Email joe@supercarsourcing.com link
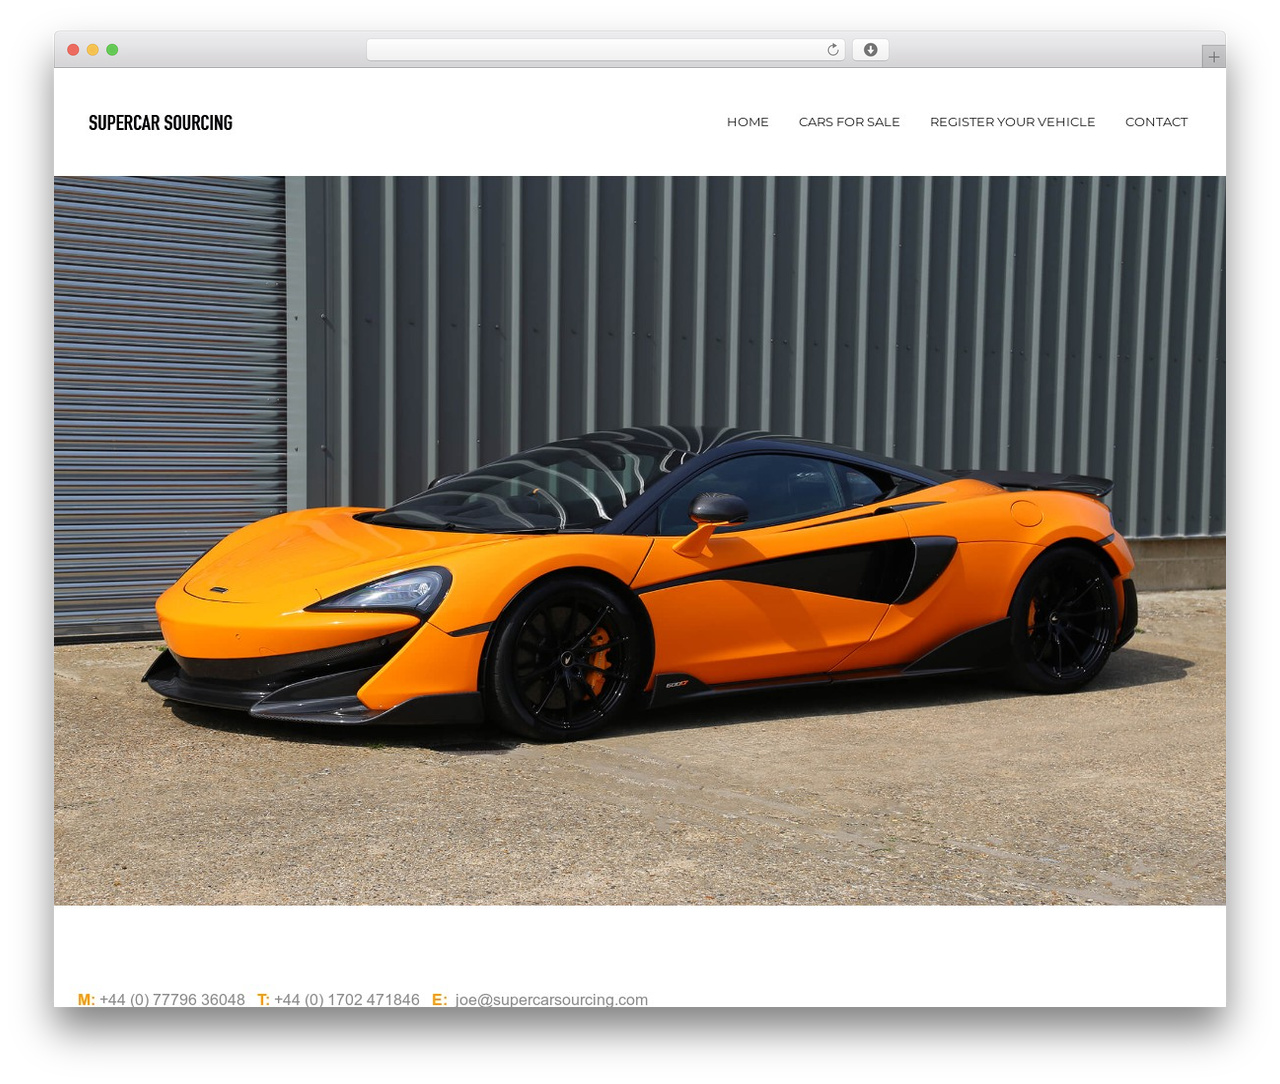Image resolution: width=1280 pixels, height=1084 pixels. coord(551,999)
